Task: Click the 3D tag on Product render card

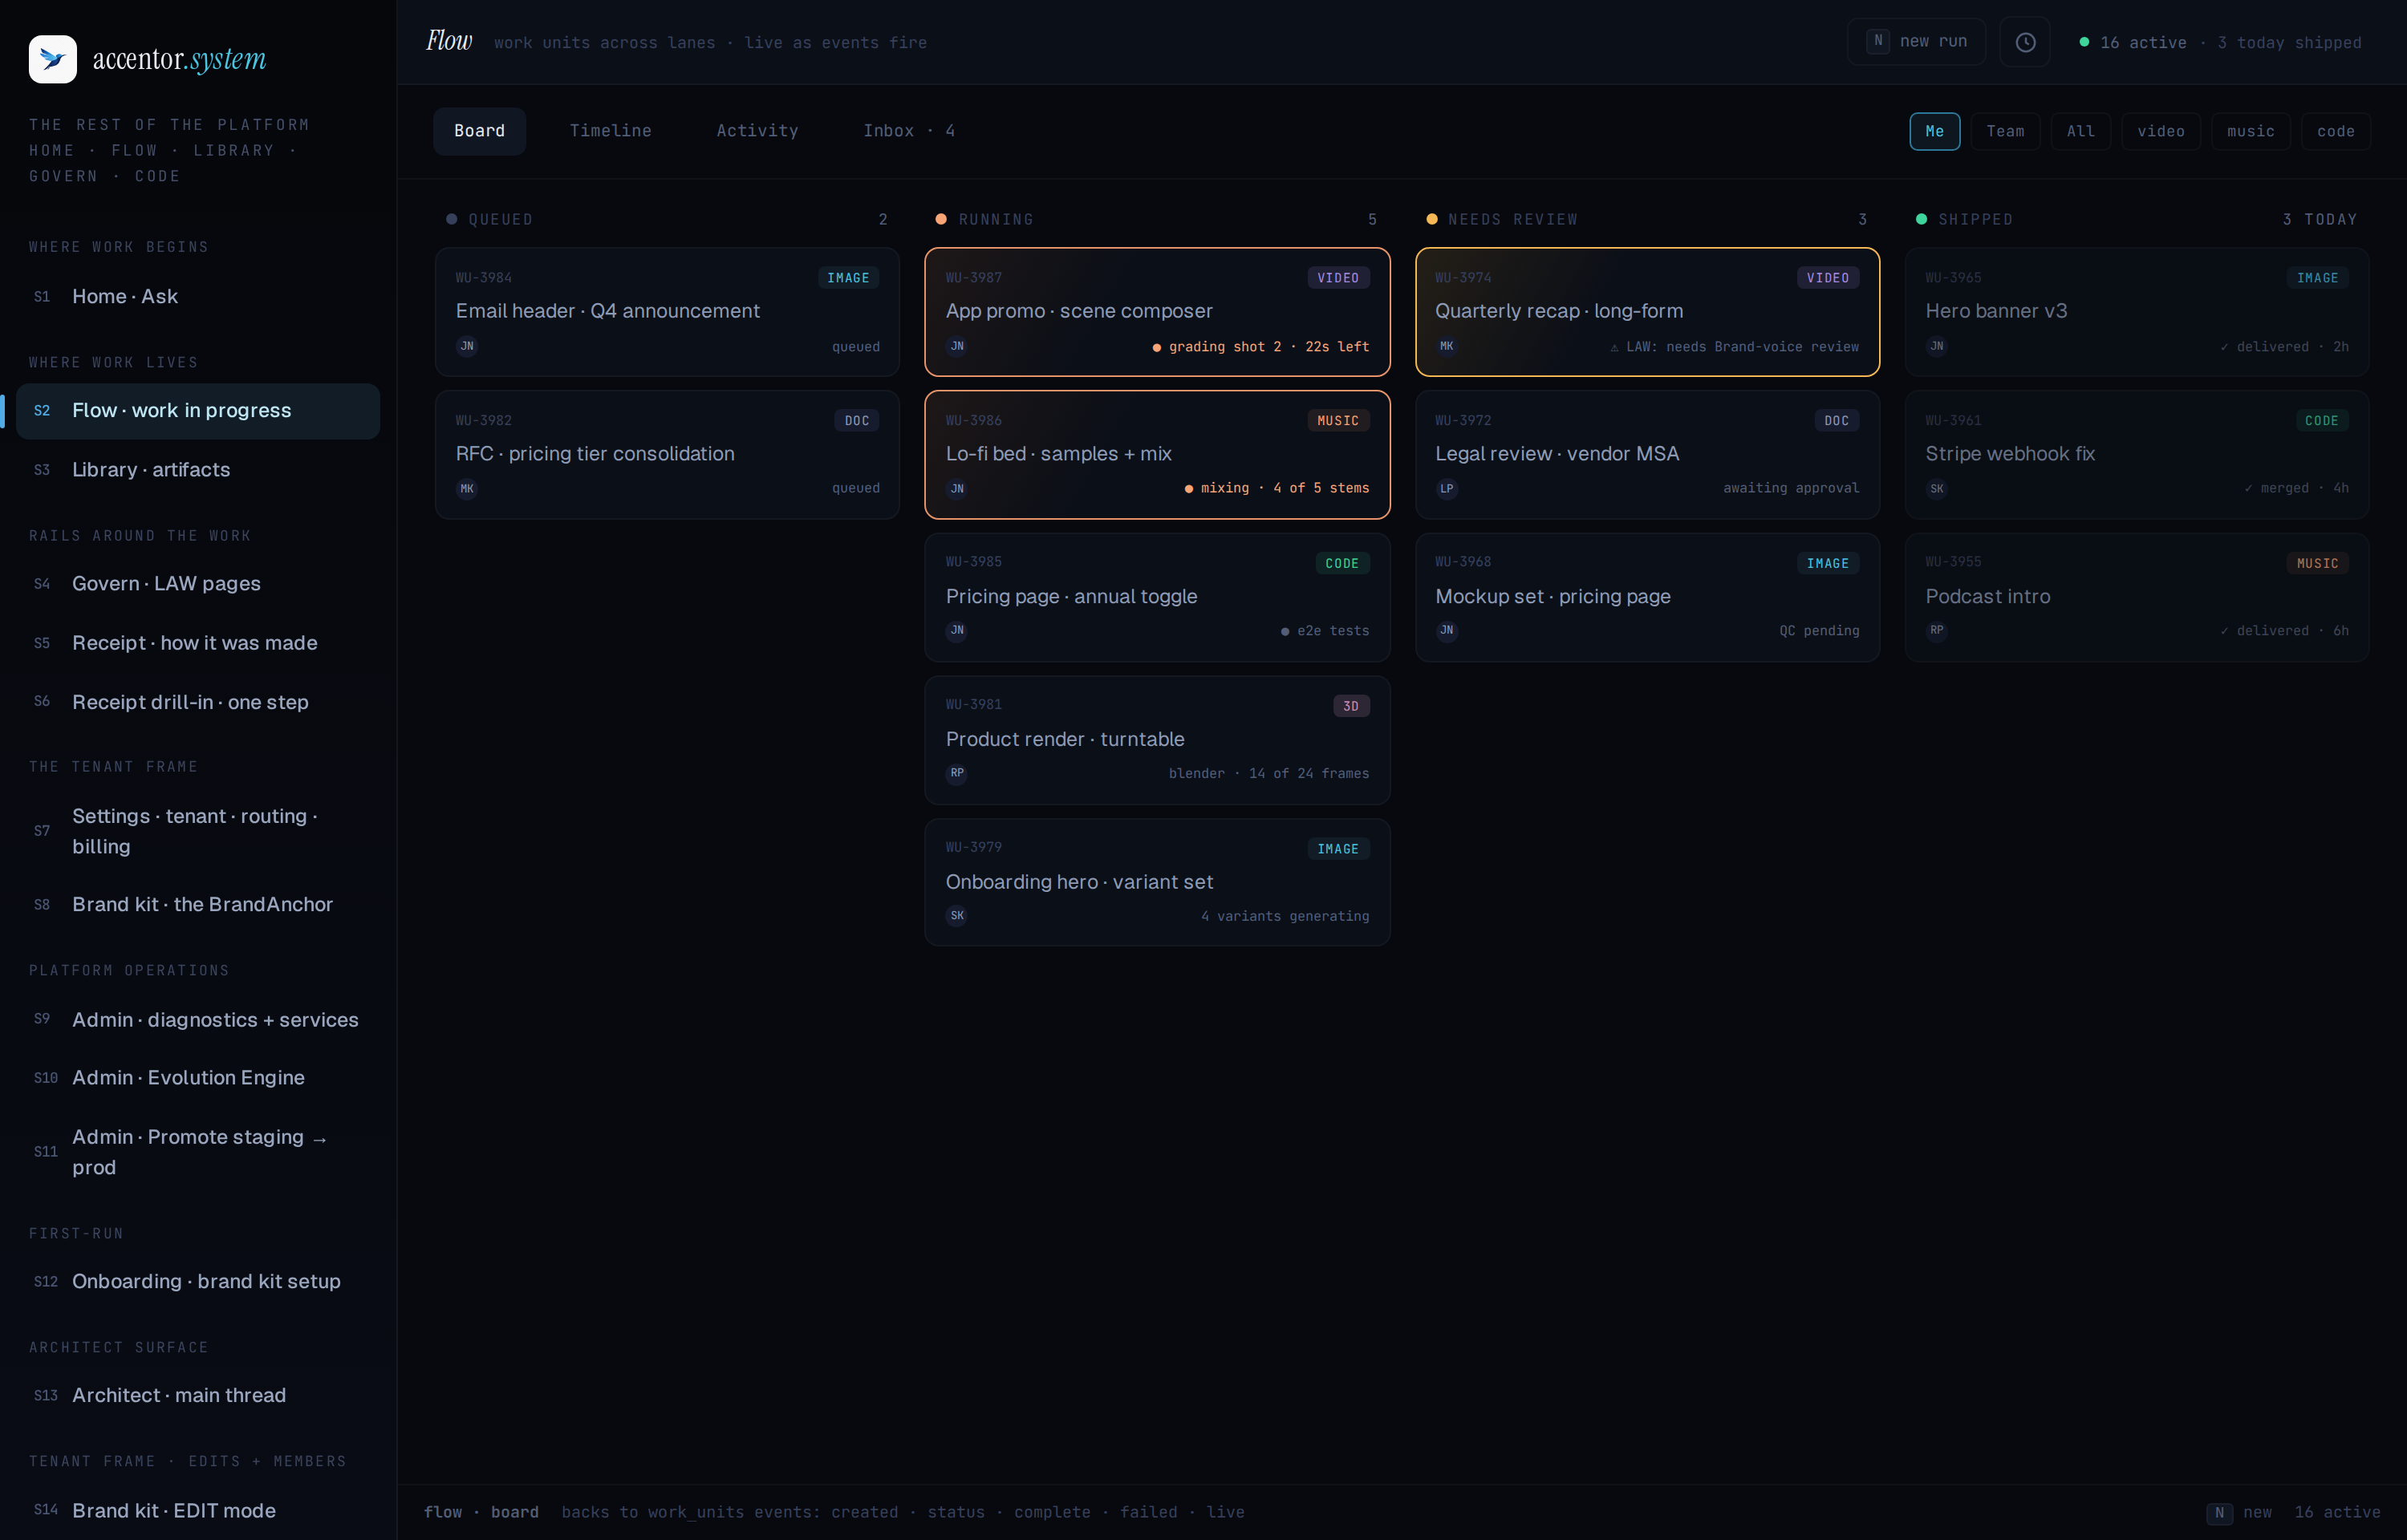Action: coord(1351,706)
